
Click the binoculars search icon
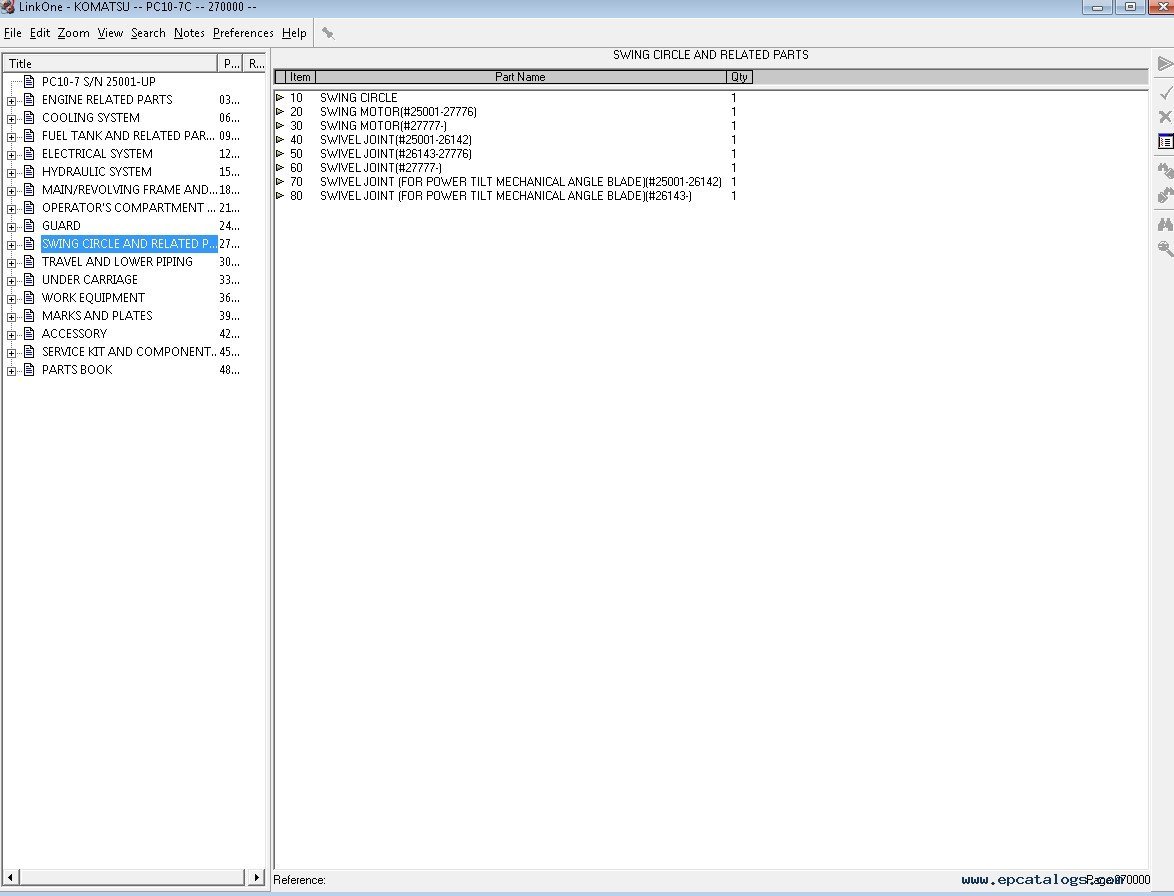coord(1165,224)
